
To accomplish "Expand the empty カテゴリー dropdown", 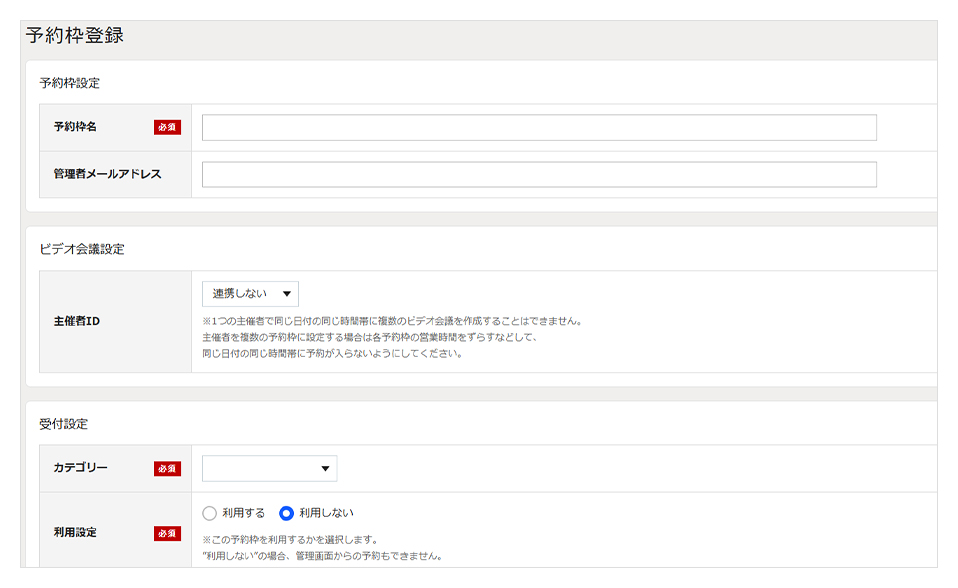I will (269, 468).
